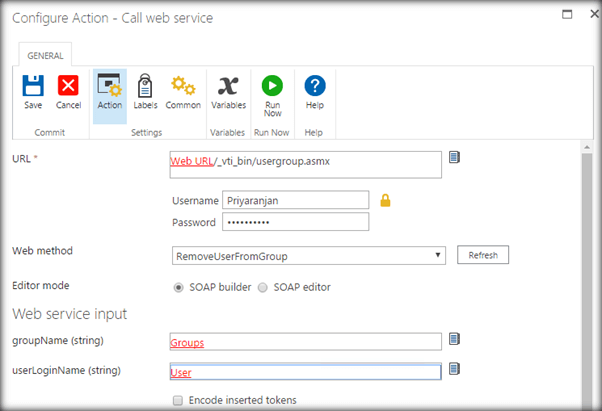Image resolution: width=602 pixels, height=411 pixels.
Task: Open the Action settings icon
Action: click(x=109, y=87)
